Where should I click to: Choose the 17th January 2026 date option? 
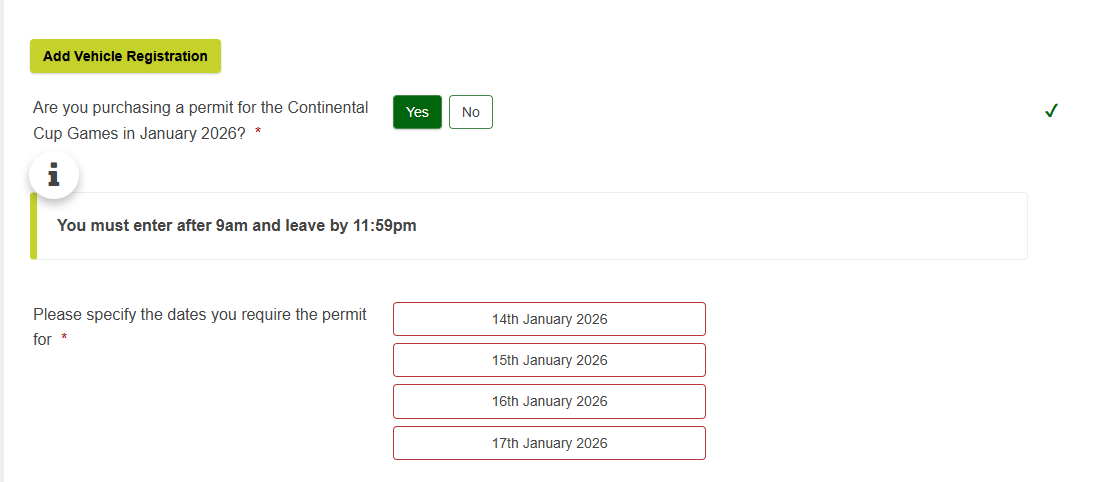549,443
